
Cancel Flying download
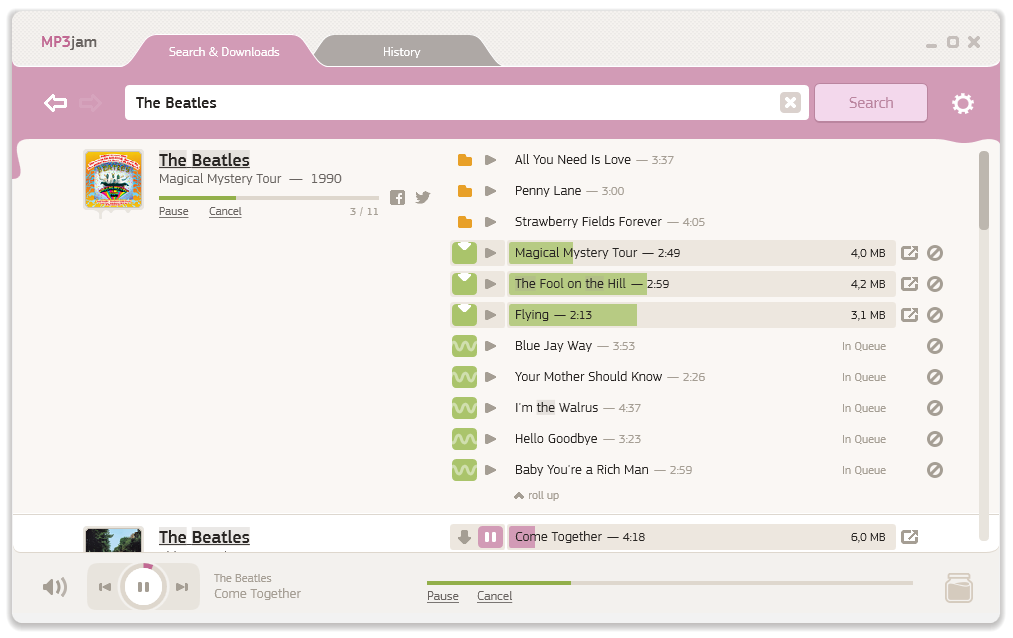(x=935, y=315)
